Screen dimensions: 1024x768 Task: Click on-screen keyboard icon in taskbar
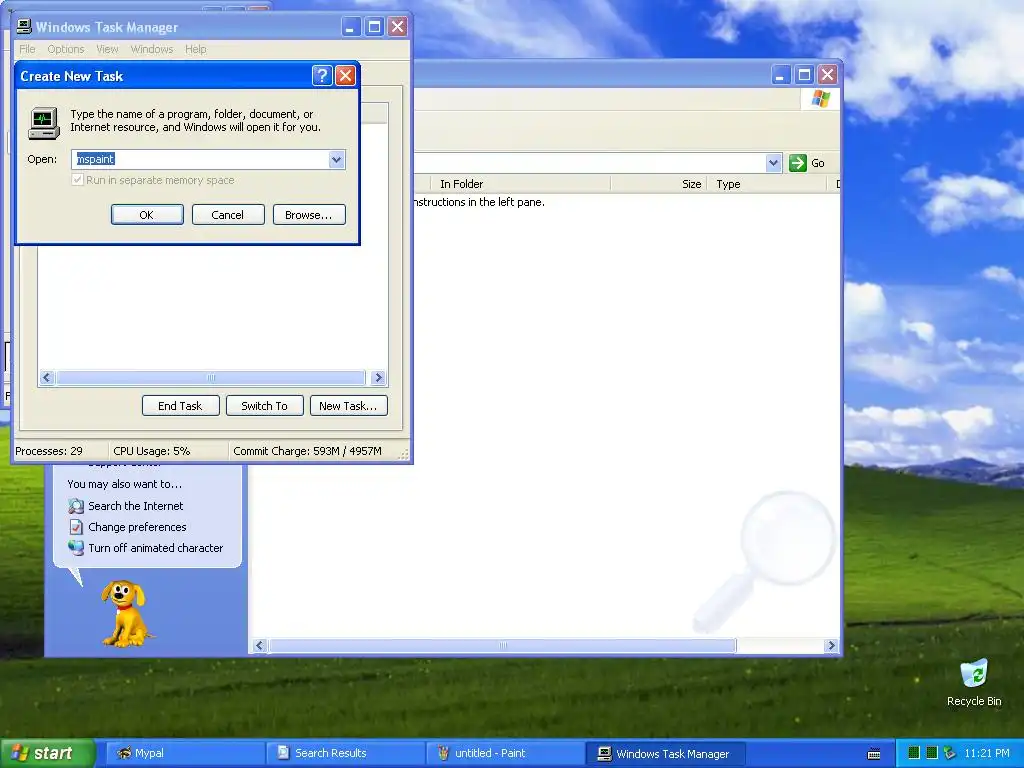point(874,754)
